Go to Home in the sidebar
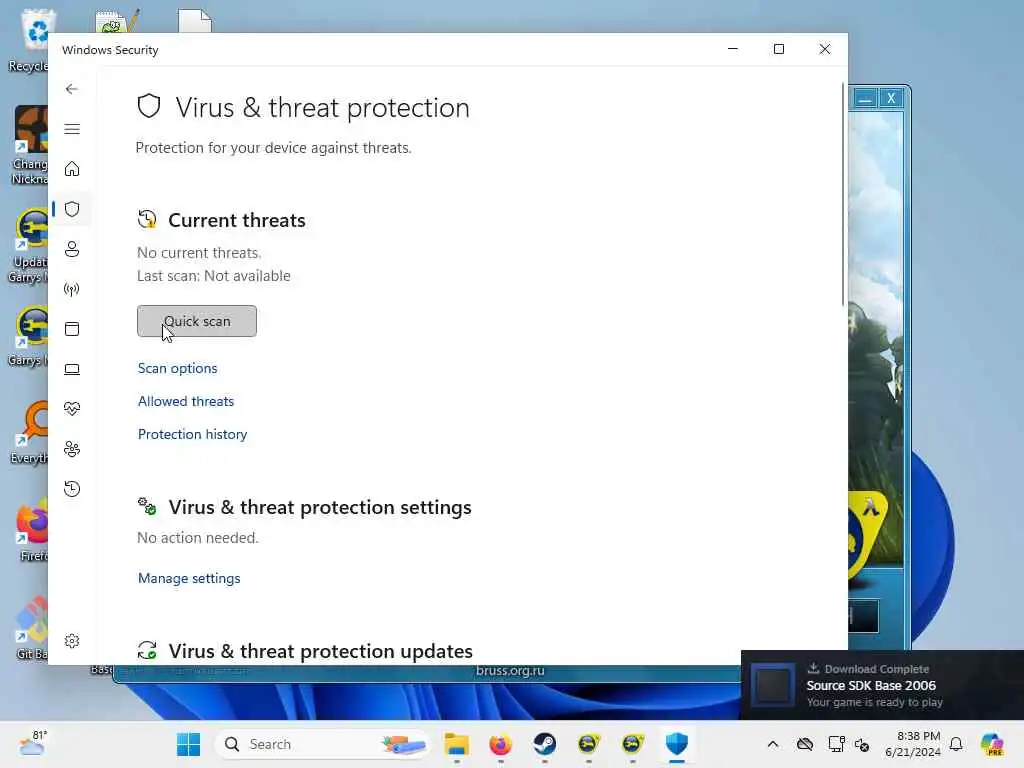 (x=72, y=169)
